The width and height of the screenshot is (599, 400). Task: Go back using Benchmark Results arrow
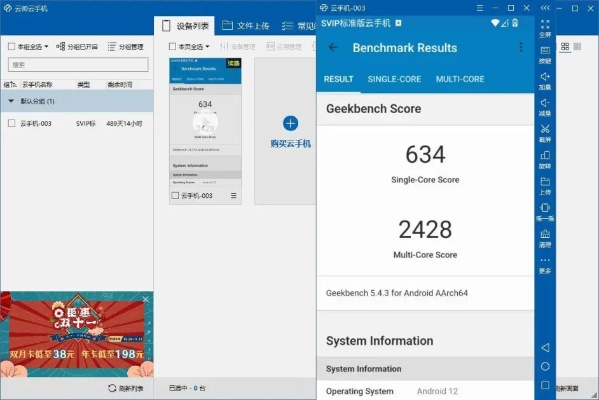pyautogui.click(x=333, y=47)
